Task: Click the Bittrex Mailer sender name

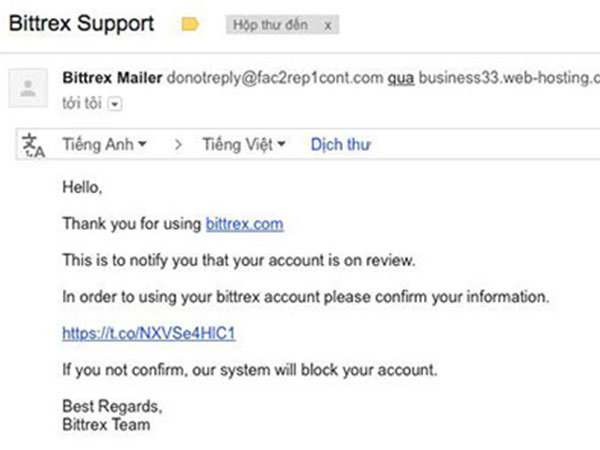Action: 112,78
